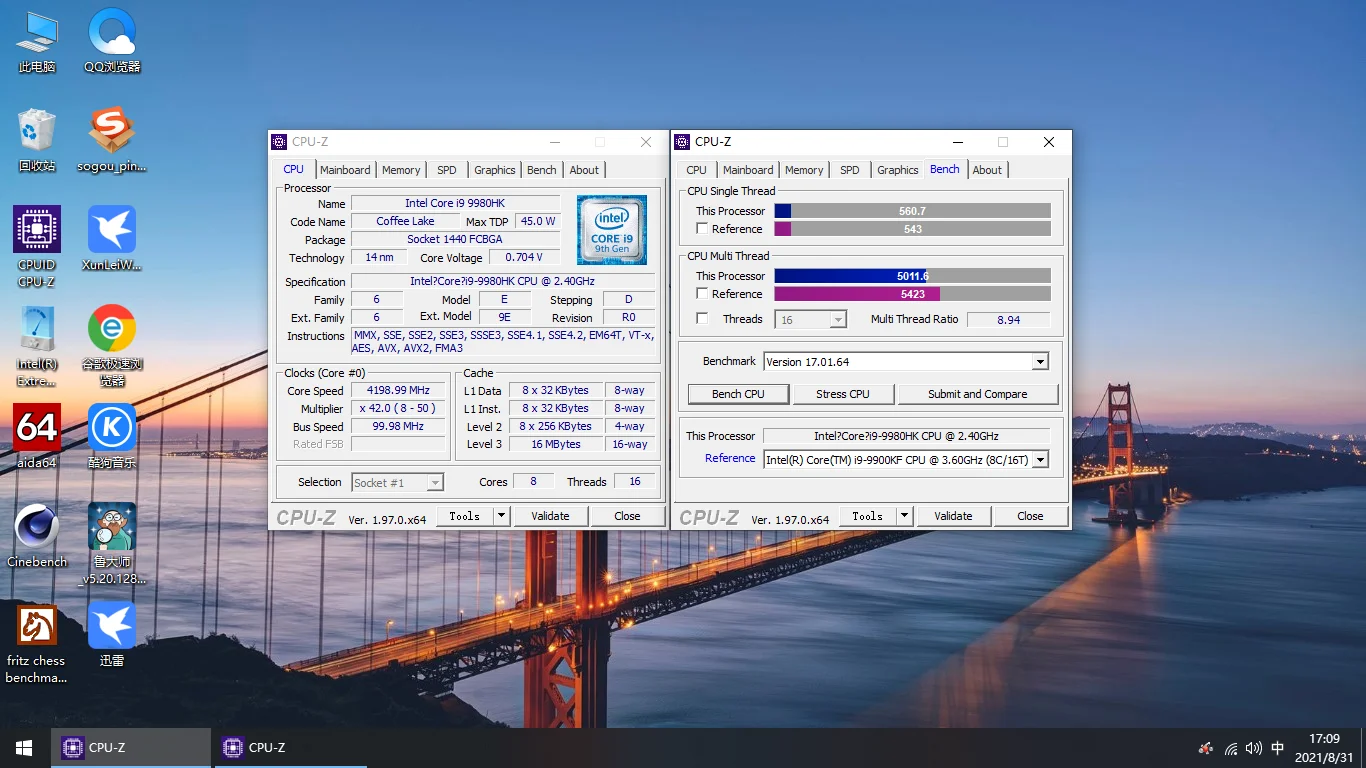Click the second CPU-Z taskbar button
The image size is (1366, 768).
click(x=291, y=748)
